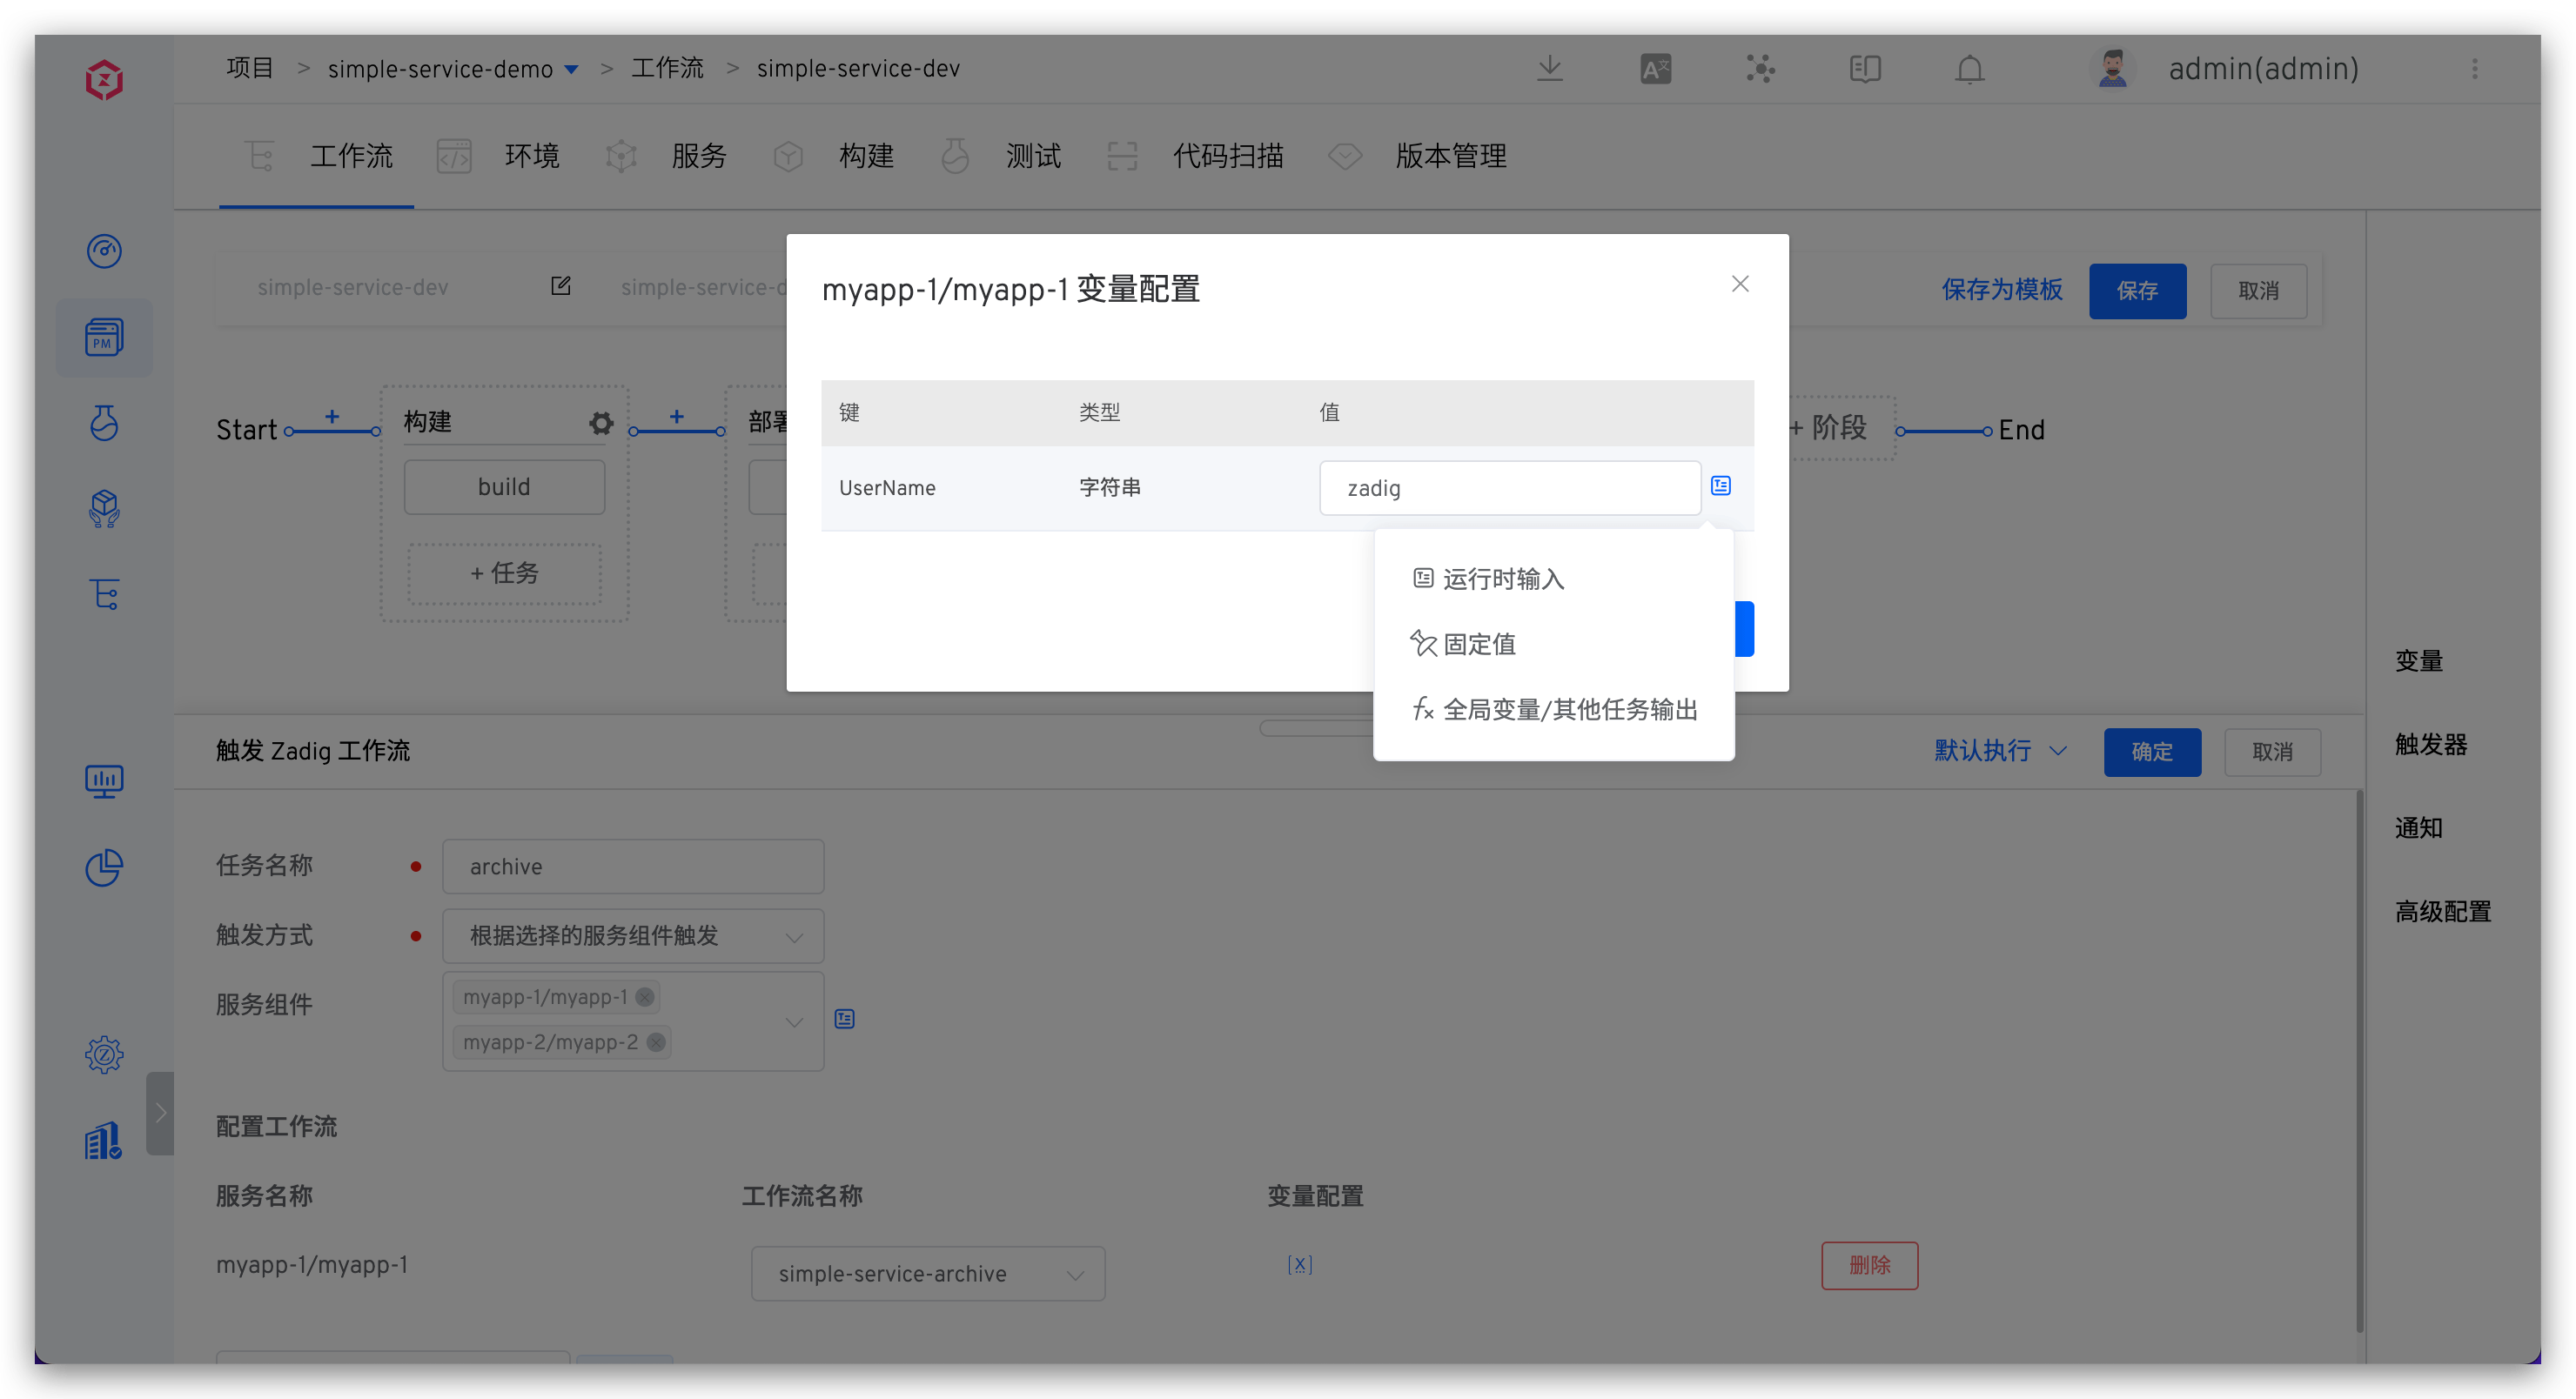This screenshot has width=2576, height=1399.
Task: Open the flask test lab icon
Action: pos(105,423)
